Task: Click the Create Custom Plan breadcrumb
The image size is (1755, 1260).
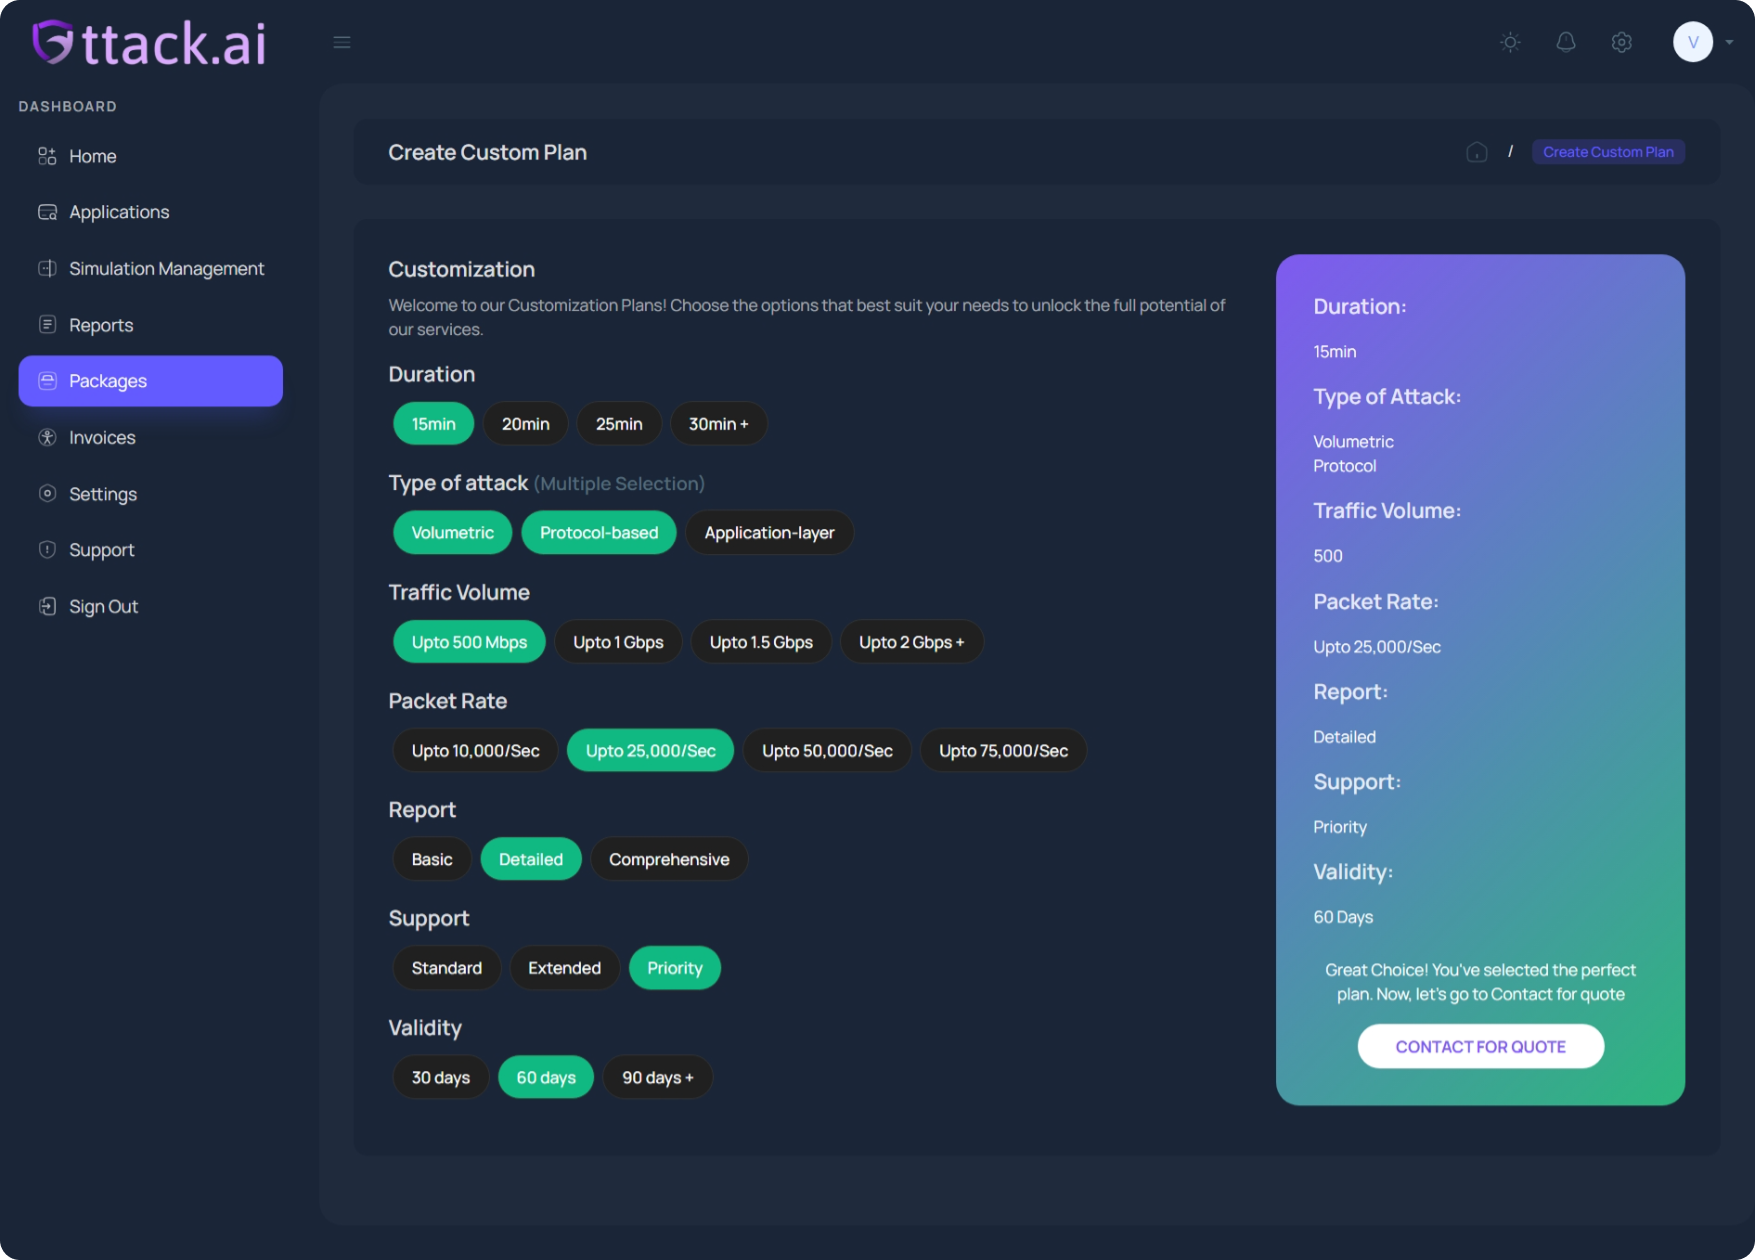Action: [1608, 152]
